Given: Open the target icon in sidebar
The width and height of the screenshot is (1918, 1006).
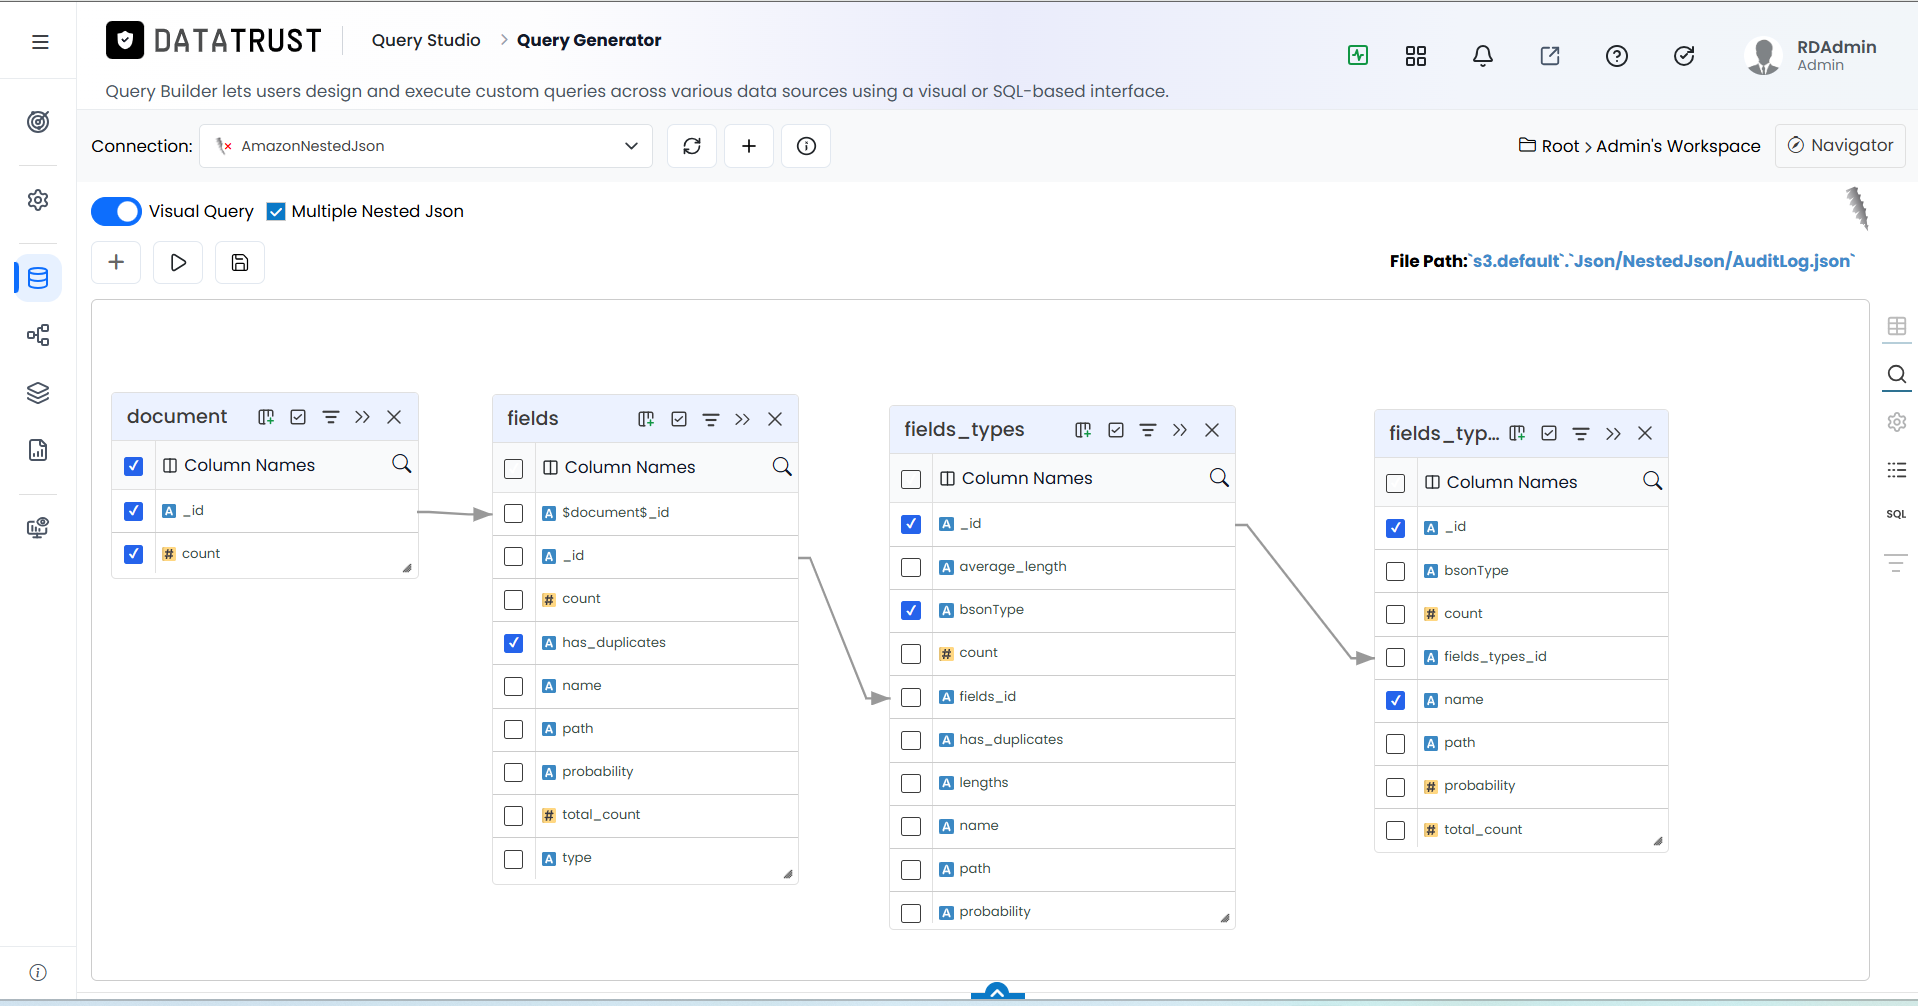Looking at the screenshot, I should pyautogui.click(x=38, y=122).
